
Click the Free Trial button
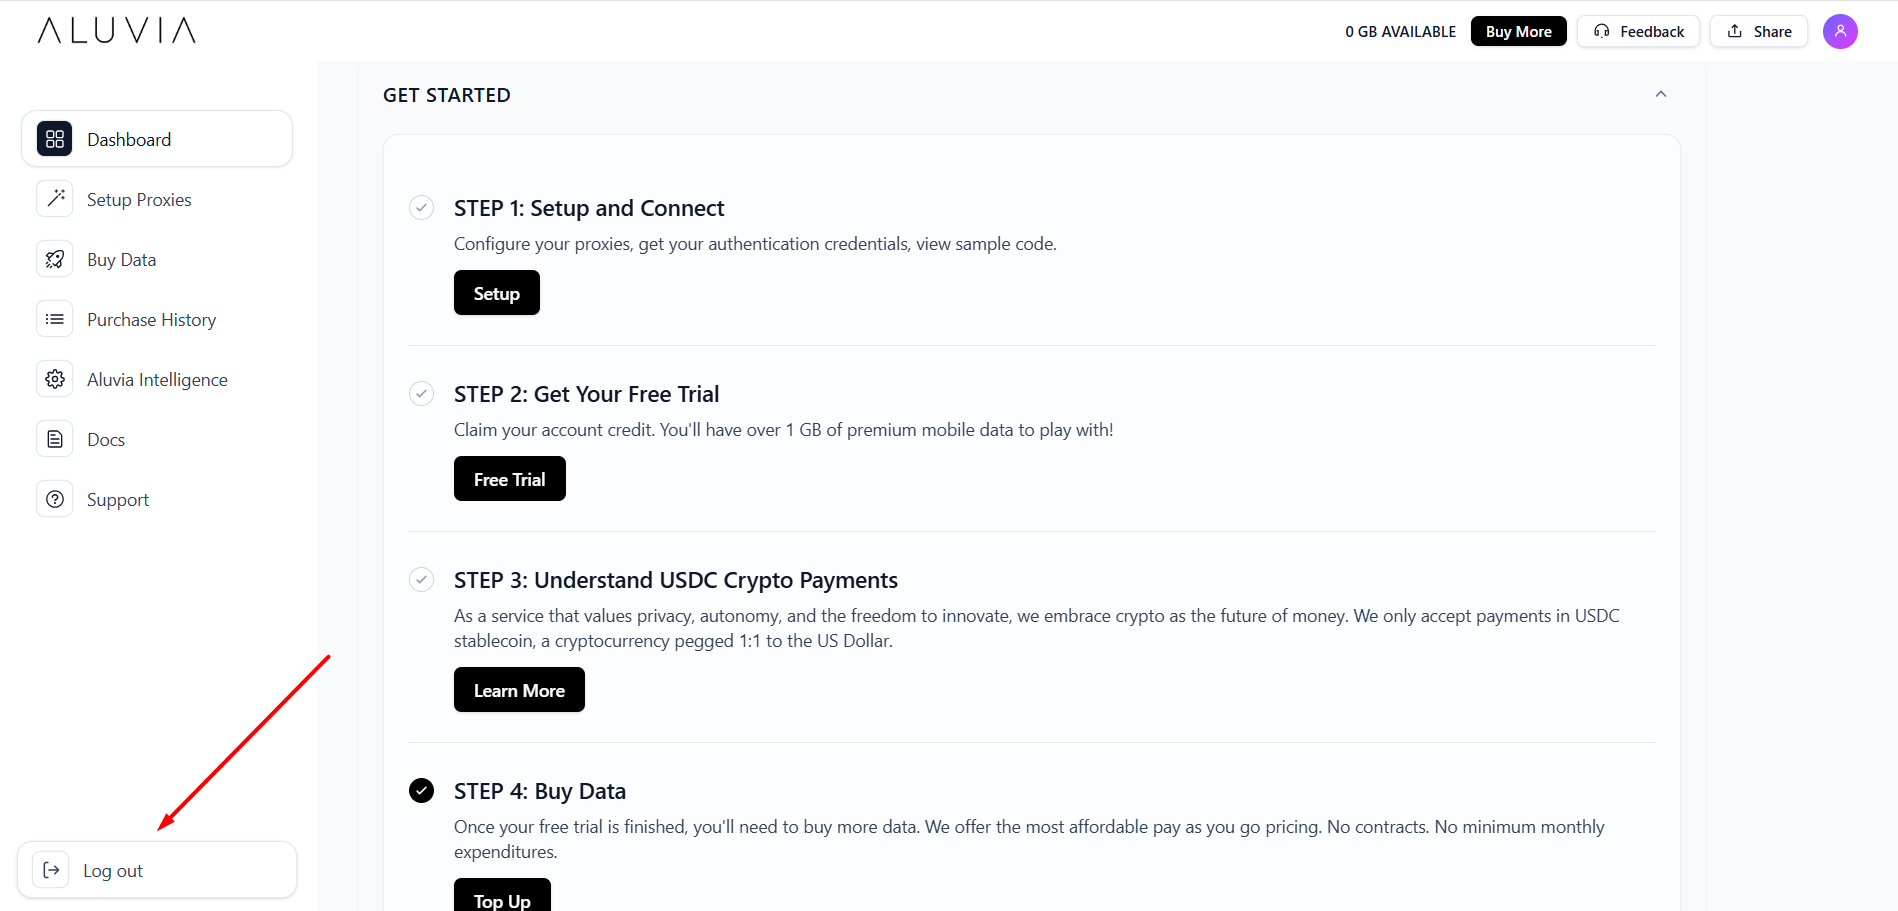pyautogui.click(x=509, y=479)
